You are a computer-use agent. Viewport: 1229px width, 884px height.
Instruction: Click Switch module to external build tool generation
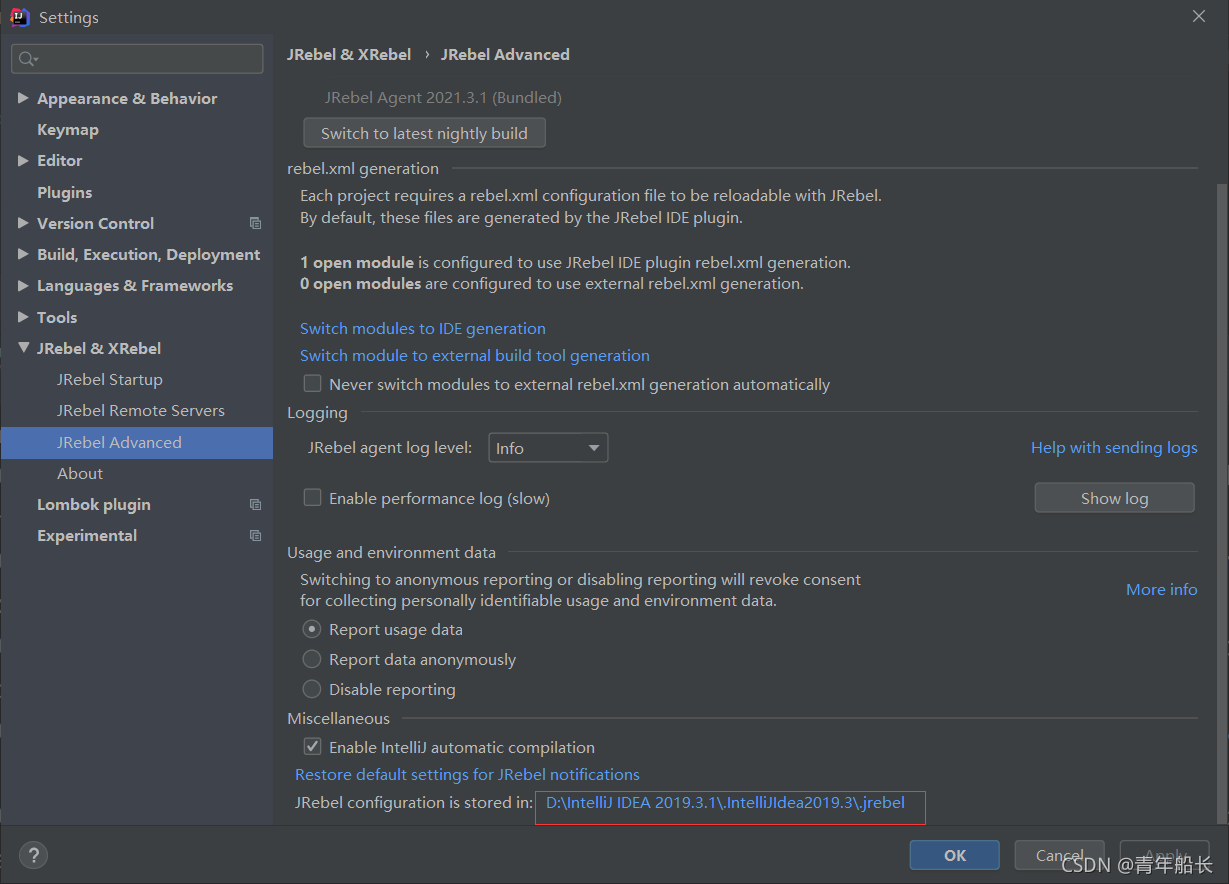[475, 355]
